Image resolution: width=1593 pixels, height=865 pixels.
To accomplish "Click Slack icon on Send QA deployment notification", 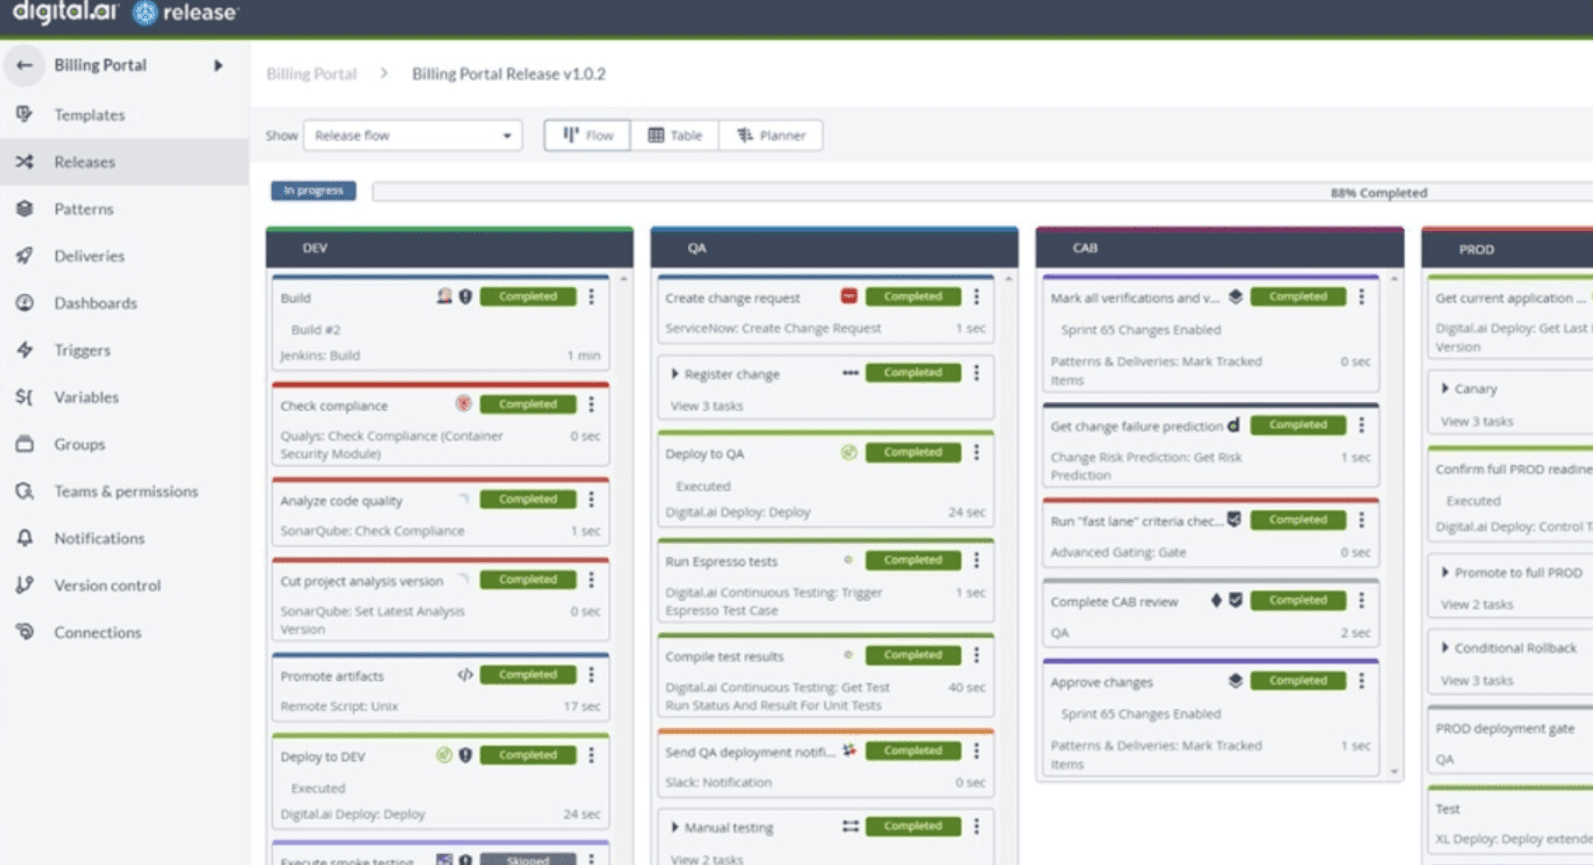I will point(849,750).
